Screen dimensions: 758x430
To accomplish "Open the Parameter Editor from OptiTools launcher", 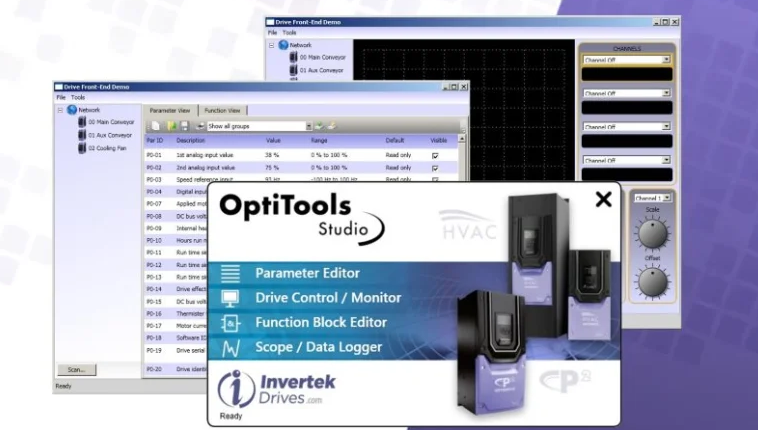I will 307,273.
